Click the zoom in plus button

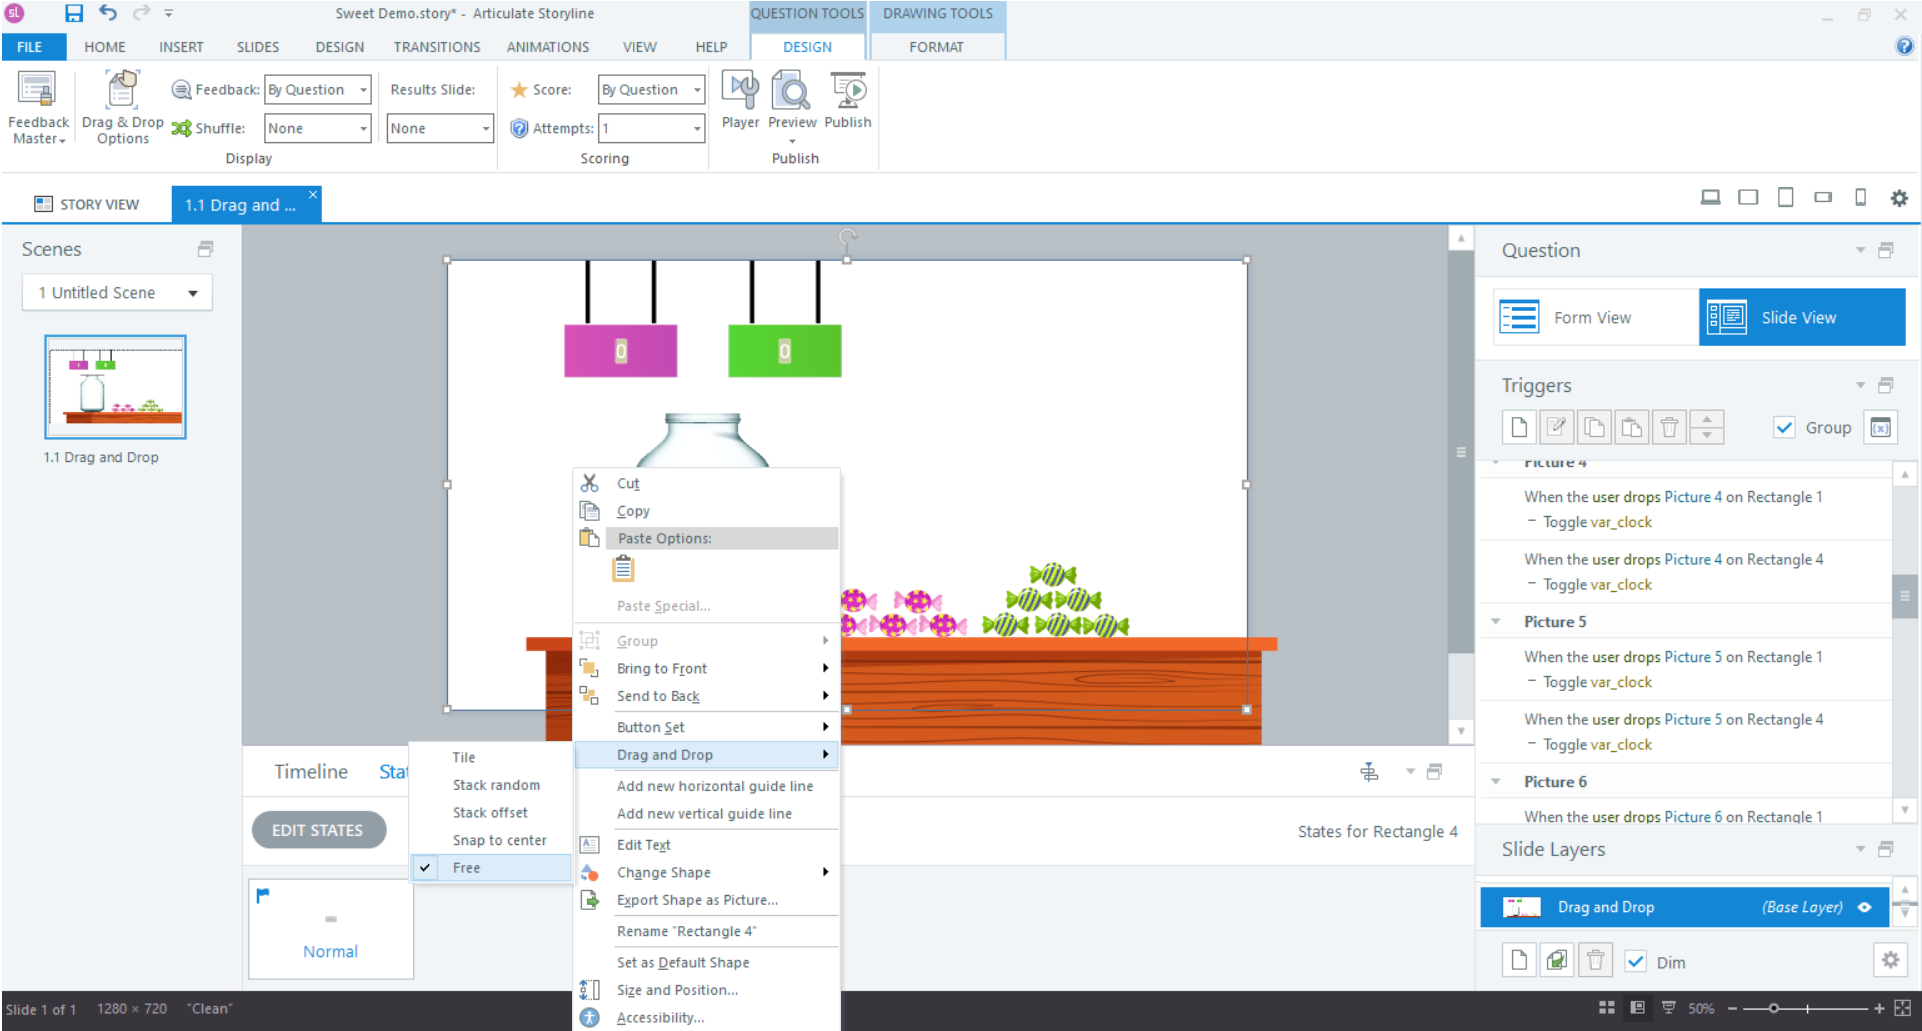tap(1879, 1008)
